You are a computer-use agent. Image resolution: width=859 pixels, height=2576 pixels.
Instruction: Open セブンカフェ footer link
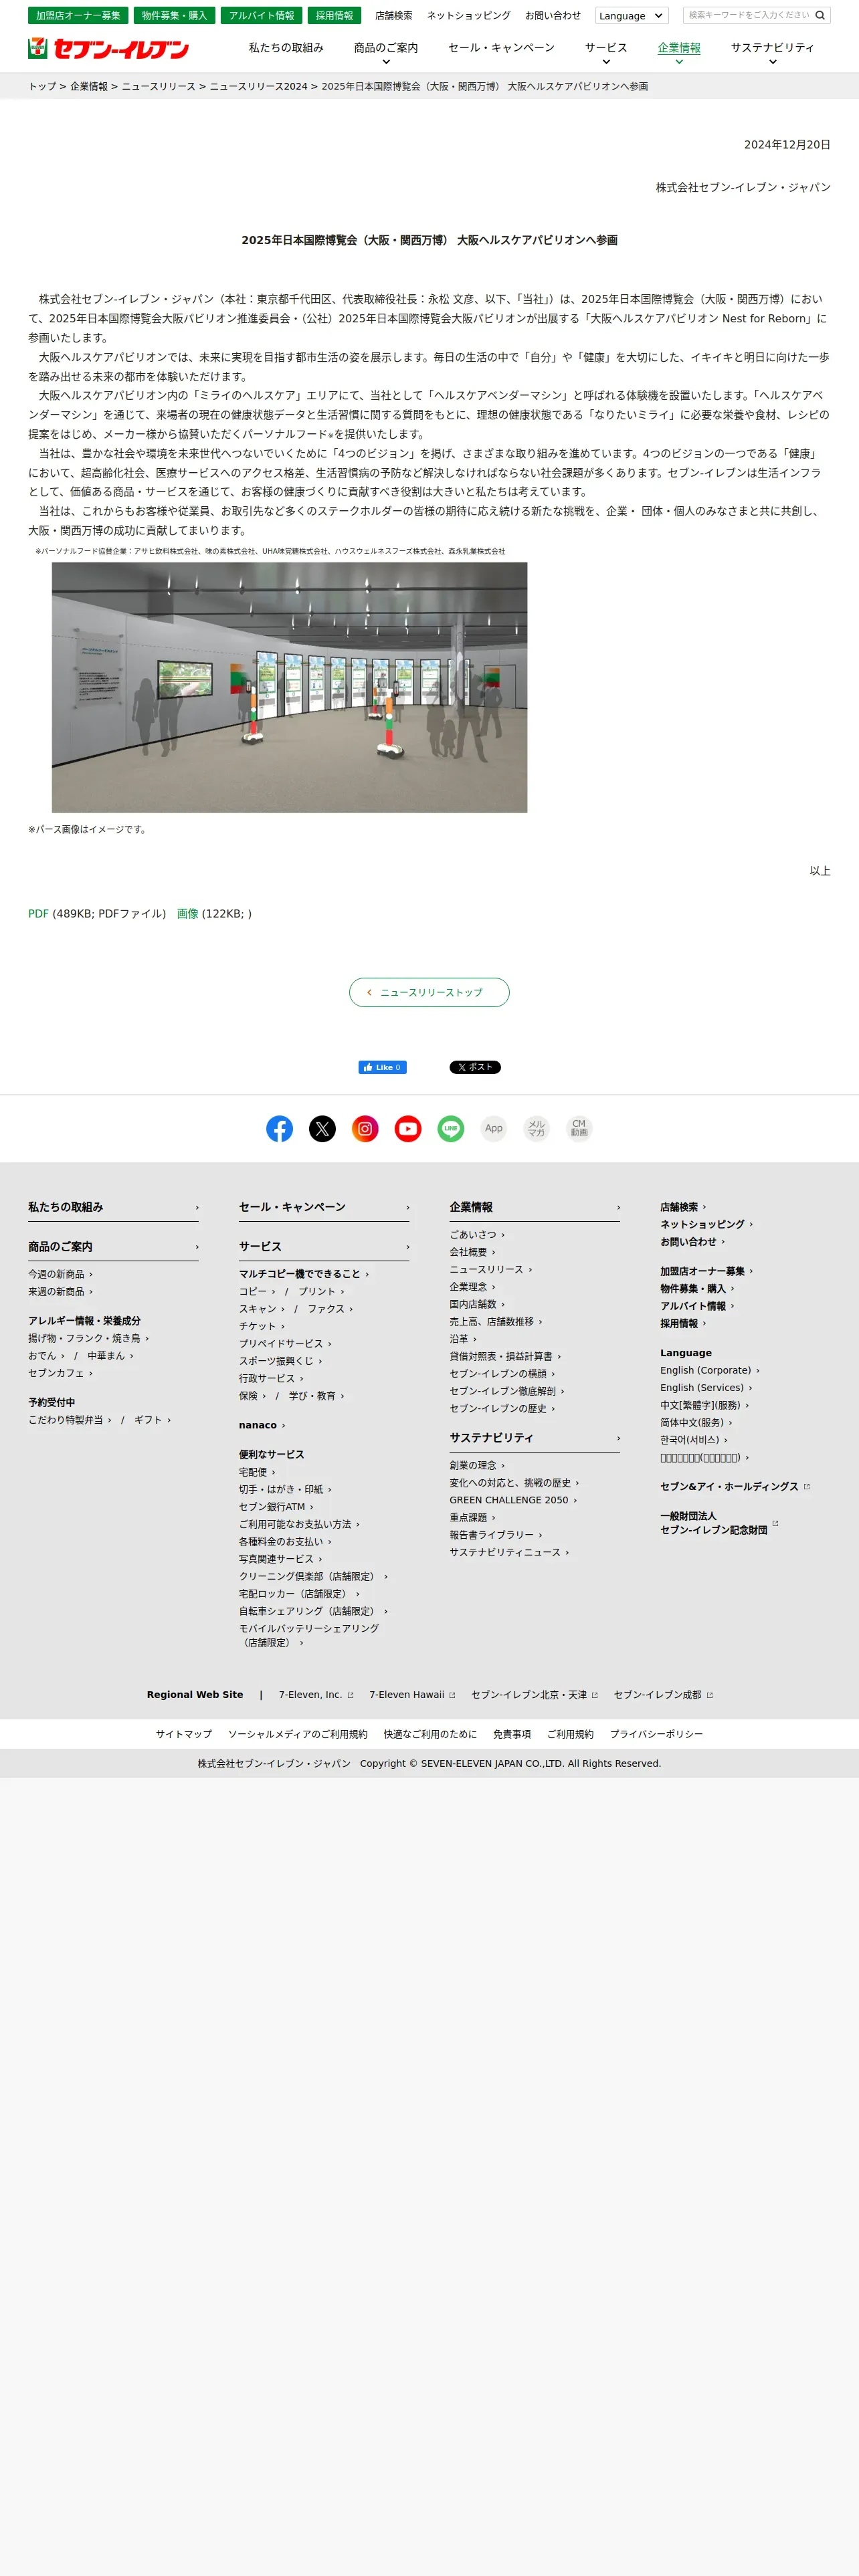pos(60,1373)
